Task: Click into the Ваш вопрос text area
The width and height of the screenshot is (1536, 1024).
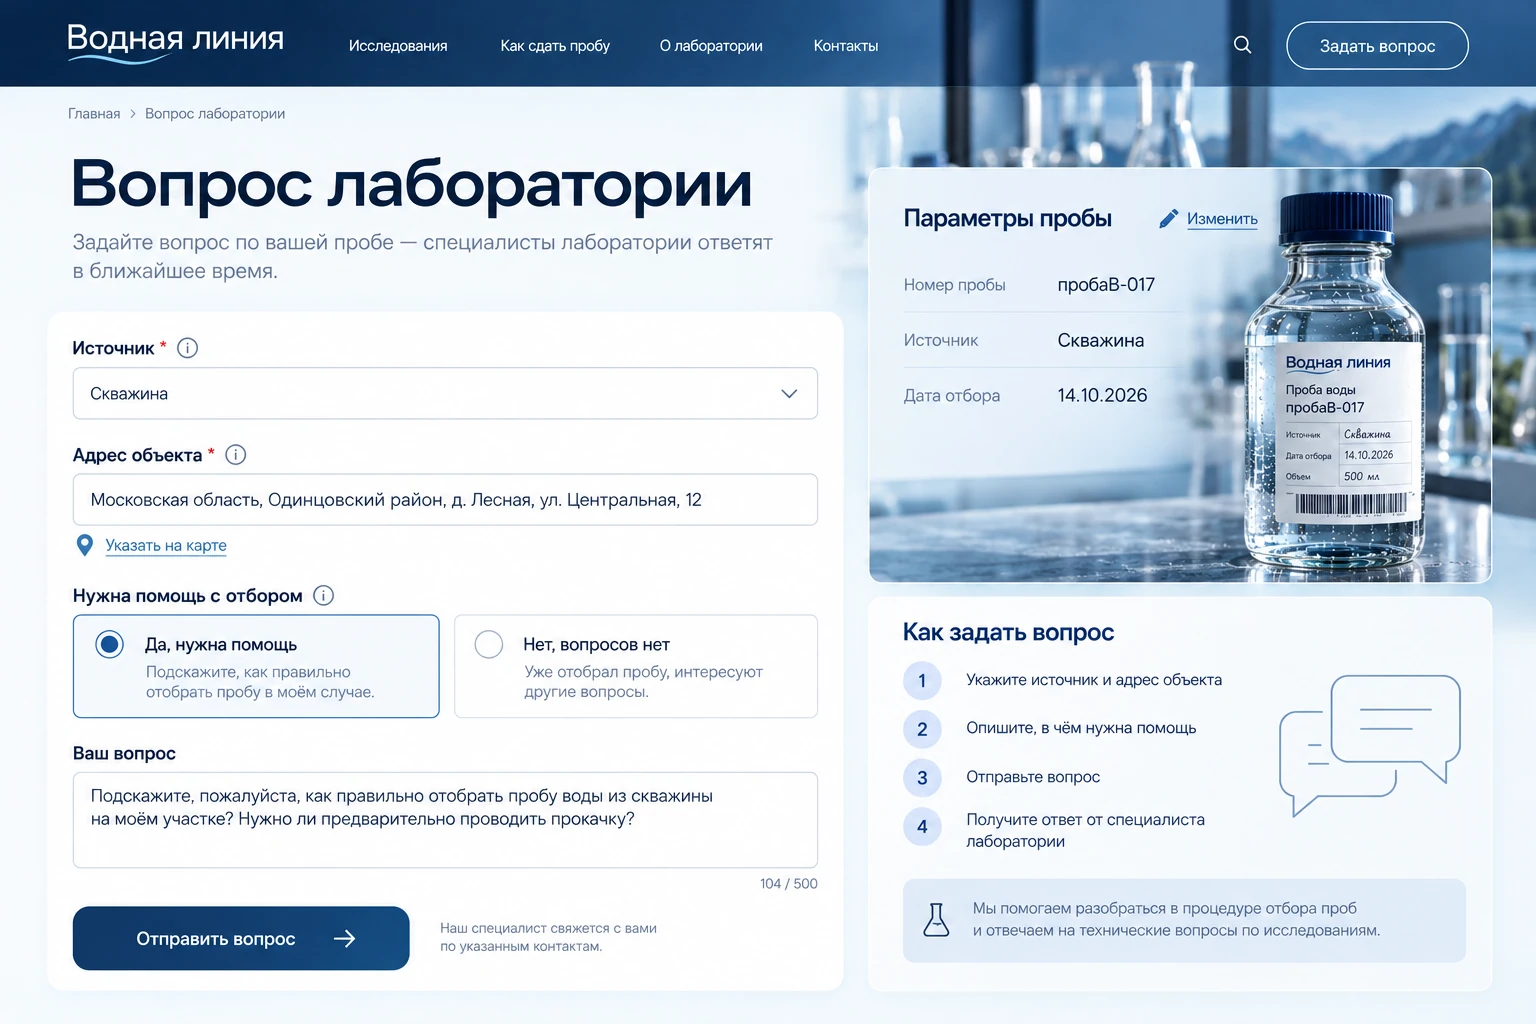Action: pyautogui.click(x=445, y=819)
